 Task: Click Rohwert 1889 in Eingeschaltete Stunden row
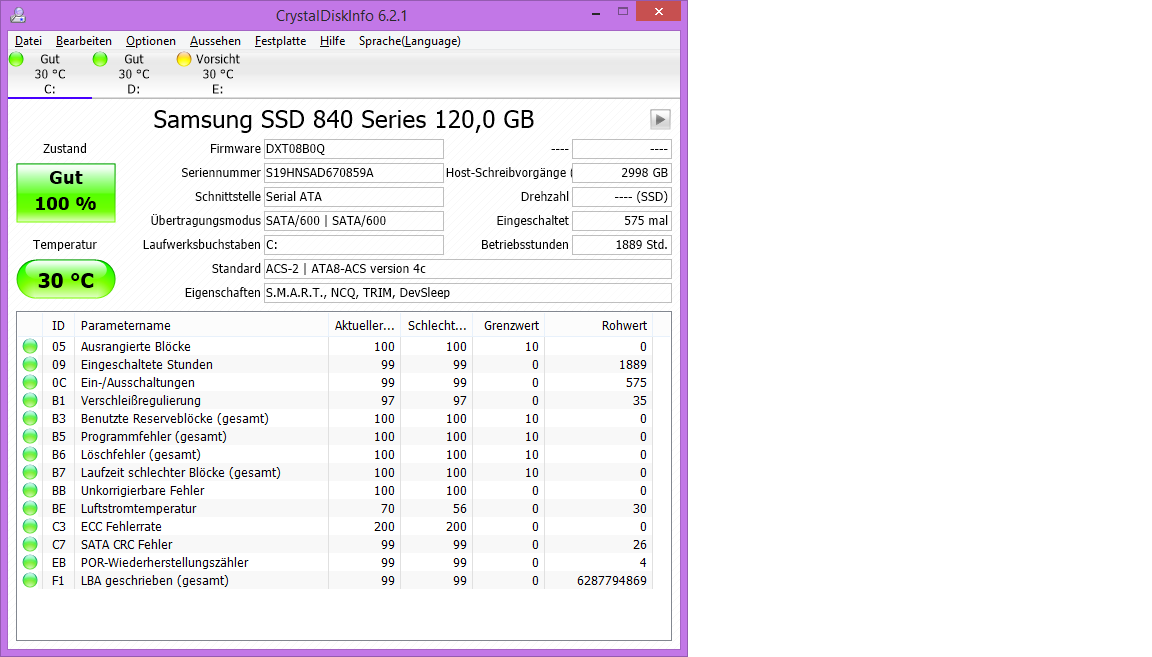632,365
